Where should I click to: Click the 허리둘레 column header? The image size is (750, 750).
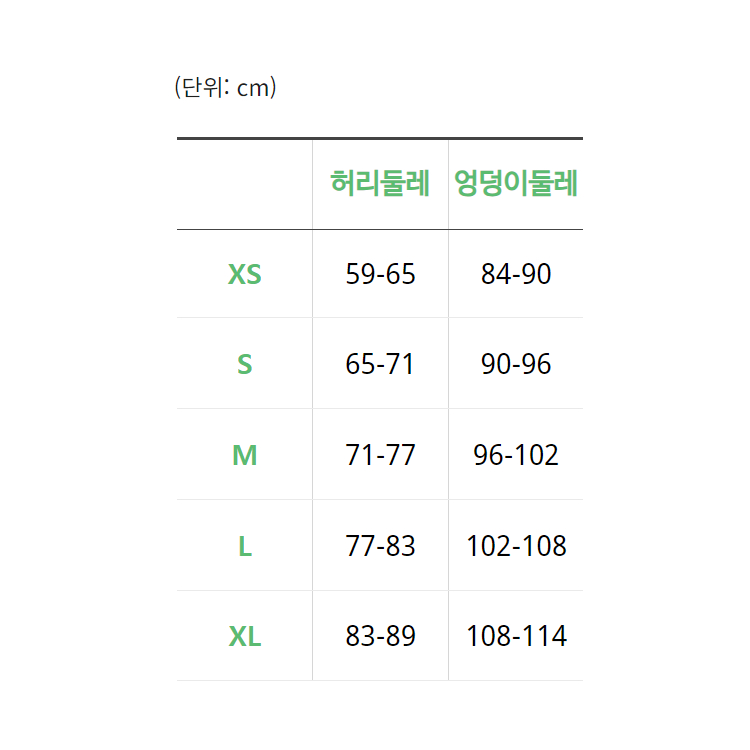pyautogui.click(x=380, y=184)
